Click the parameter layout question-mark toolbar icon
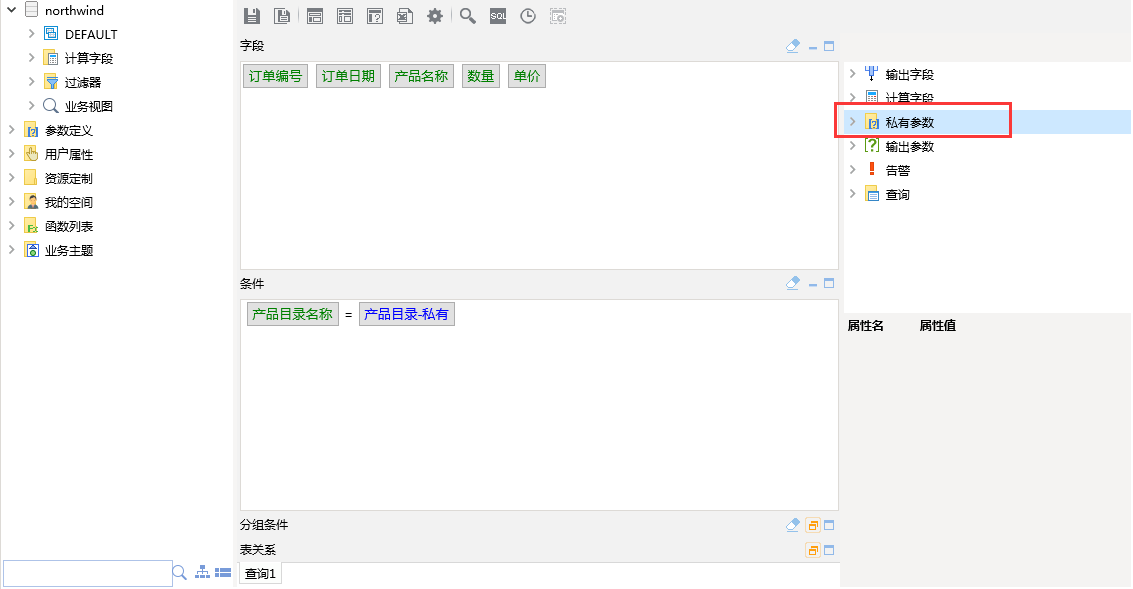The image size is (1133, 589). tap(375, 16)
